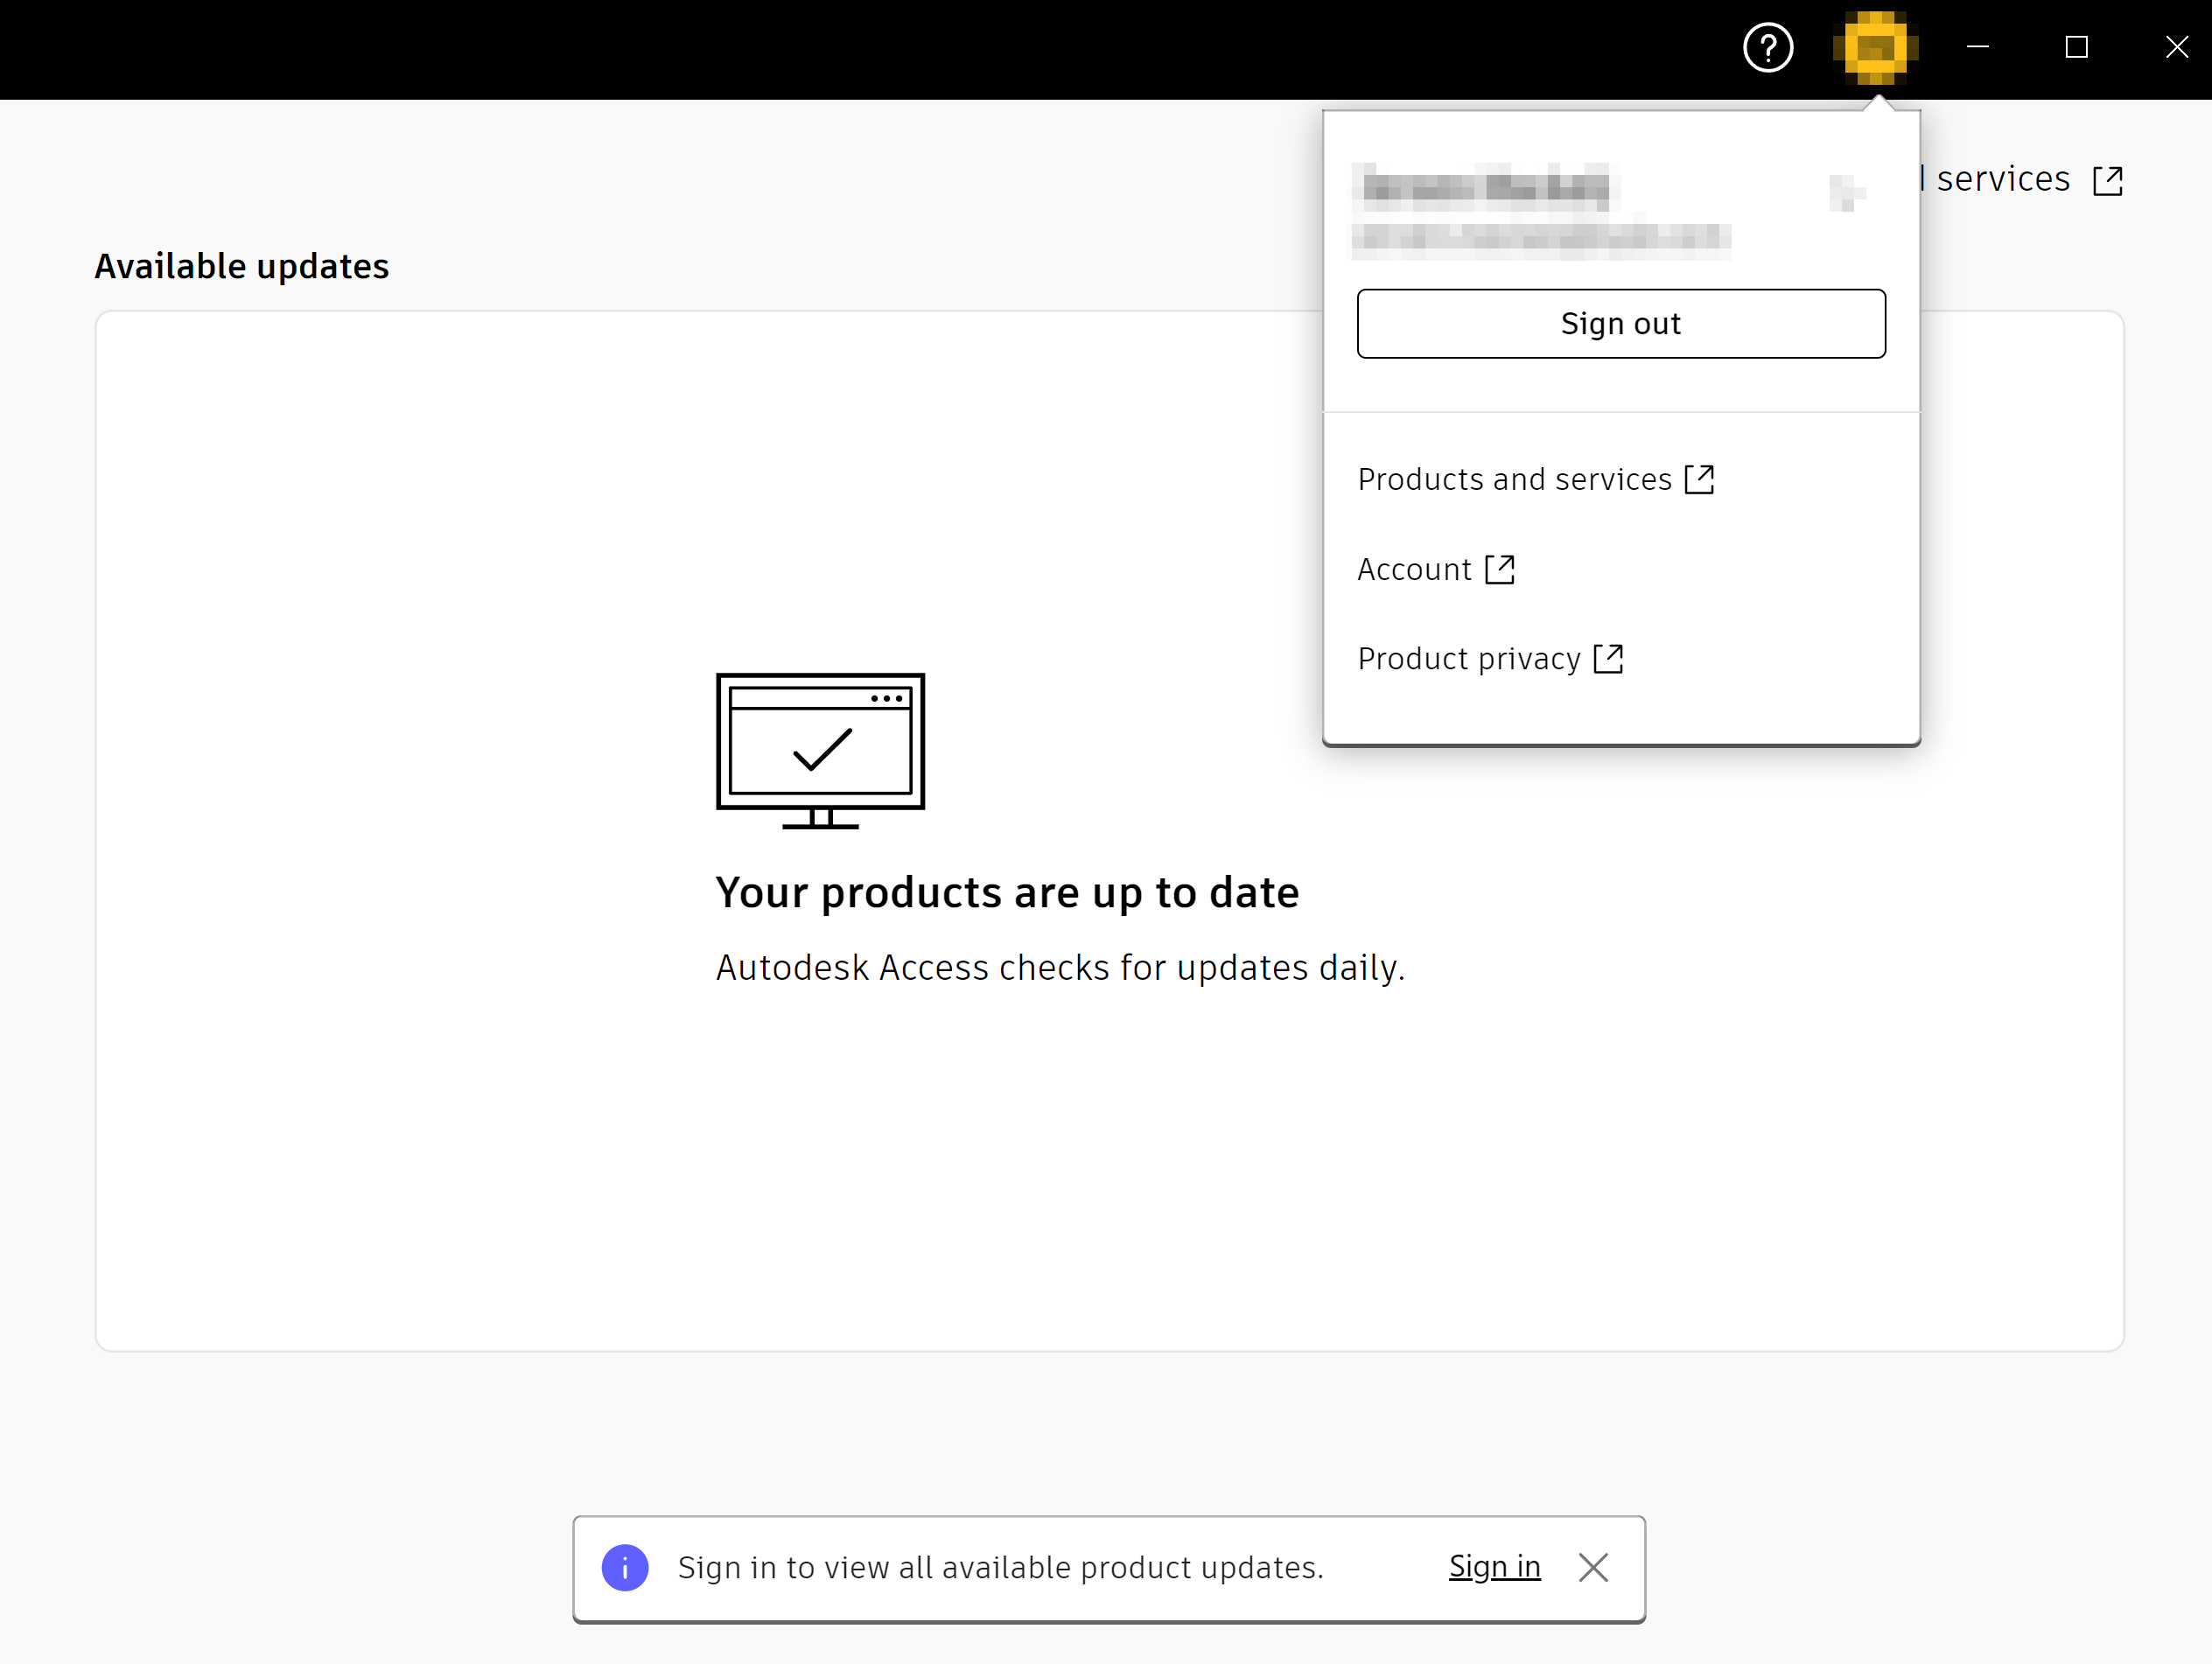
Task: Open the Product privacy menu link
Action: 1490,659
